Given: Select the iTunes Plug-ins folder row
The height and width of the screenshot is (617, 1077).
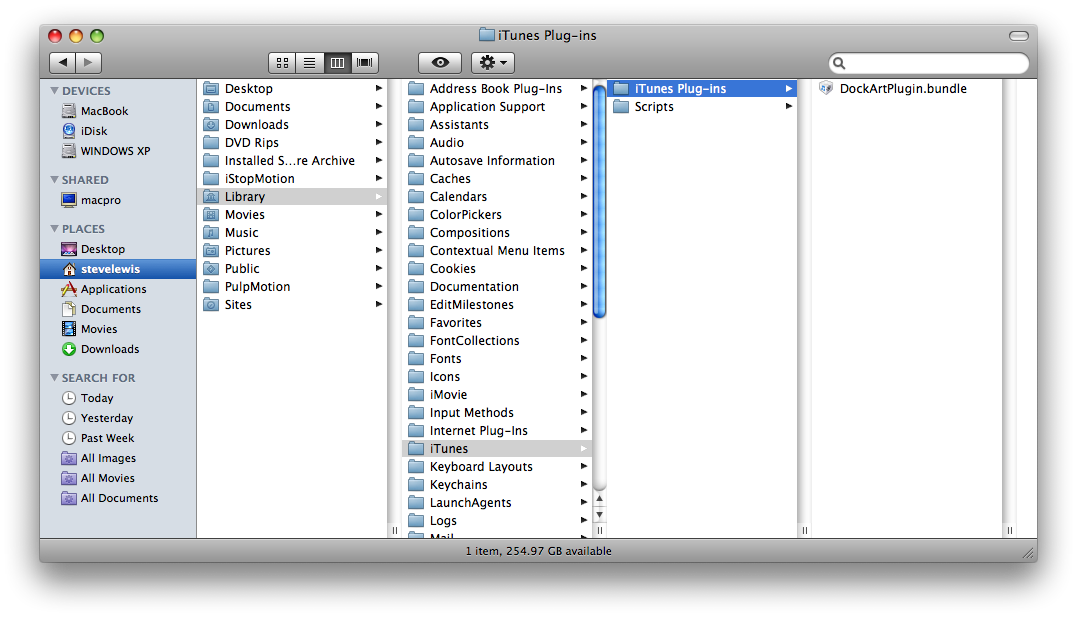Looking at the screenshot, I should click(x=702, y=89).
